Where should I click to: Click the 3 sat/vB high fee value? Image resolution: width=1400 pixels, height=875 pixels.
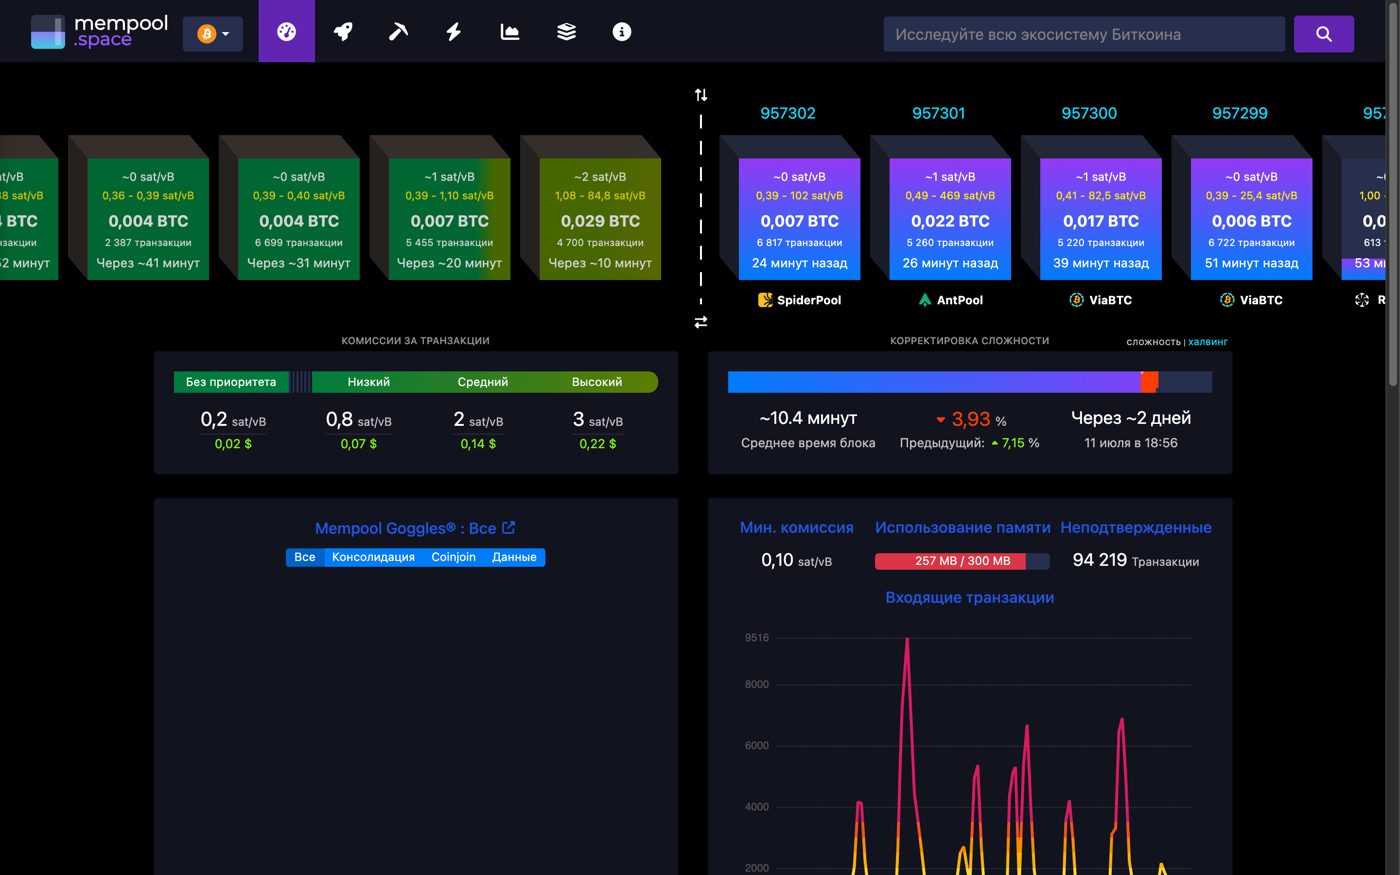[x=598, y=420]
